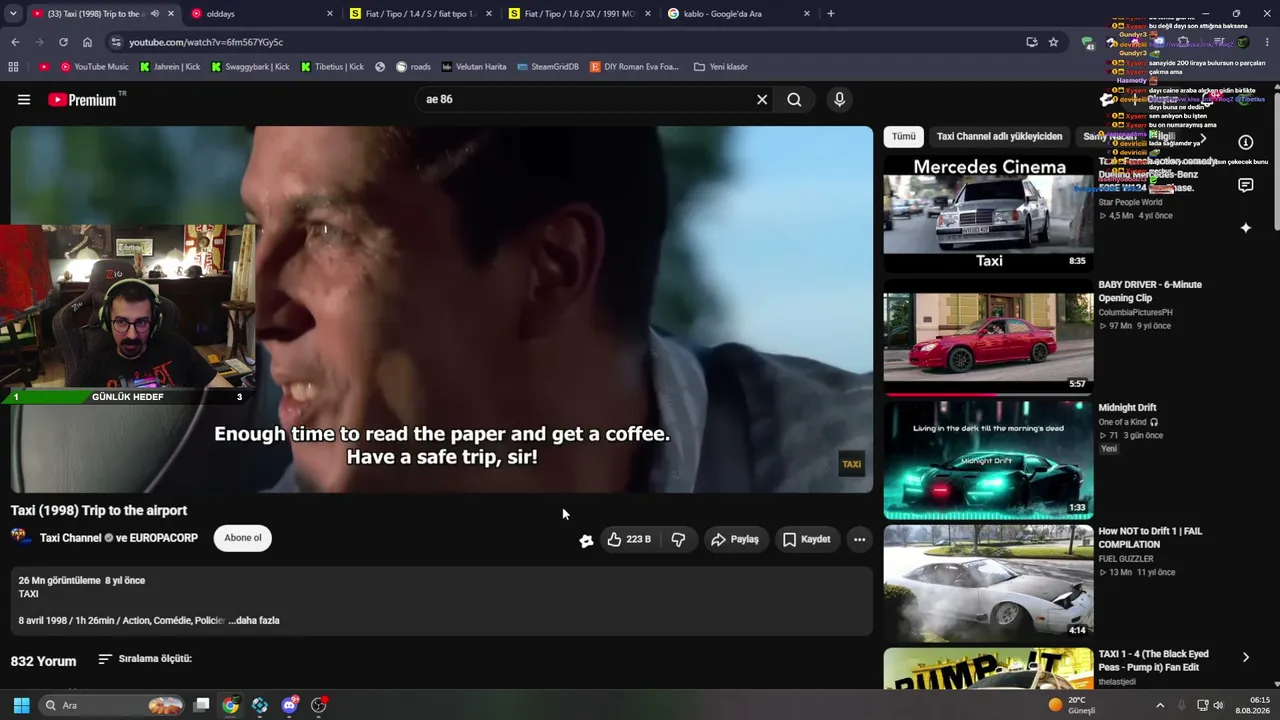Open the YouTube guide hamburger menu
This screenshot has height=720, width=1280.
coord(24,99)
